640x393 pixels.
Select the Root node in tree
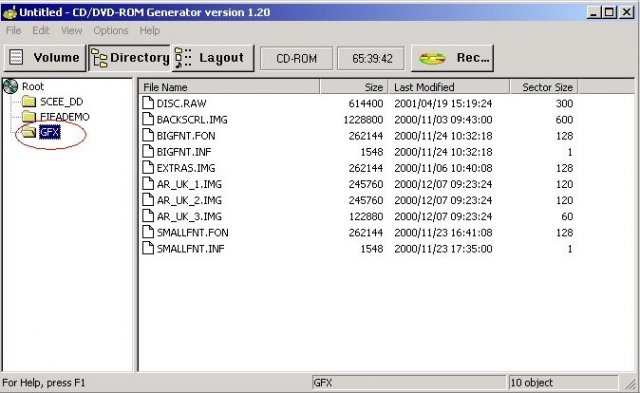pyautogui.click(x=33, y=87)
